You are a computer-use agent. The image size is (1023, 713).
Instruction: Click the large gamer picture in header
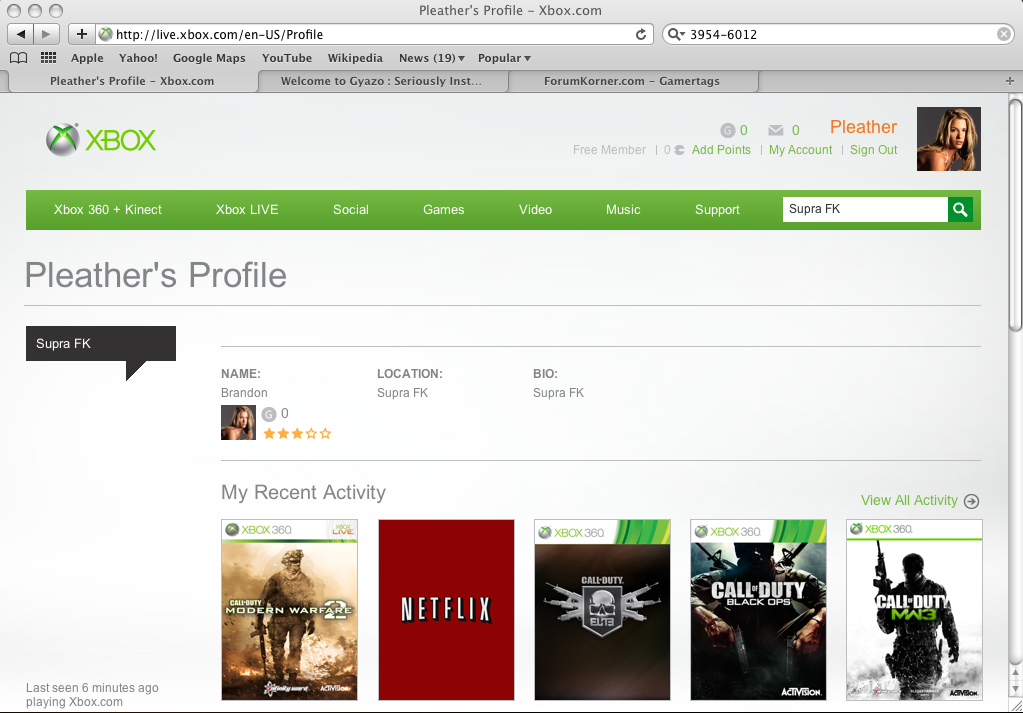coord(949,139)
